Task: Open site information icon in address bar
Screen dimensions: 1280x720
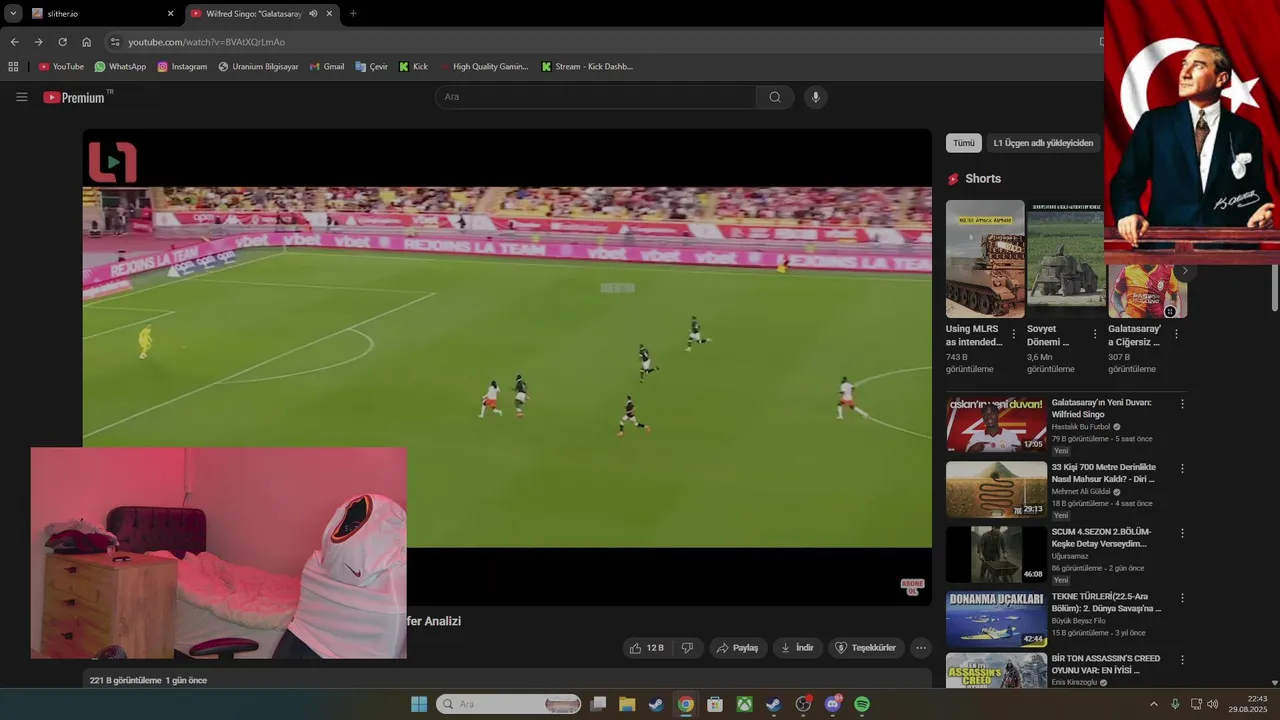Action: (115, 42)
